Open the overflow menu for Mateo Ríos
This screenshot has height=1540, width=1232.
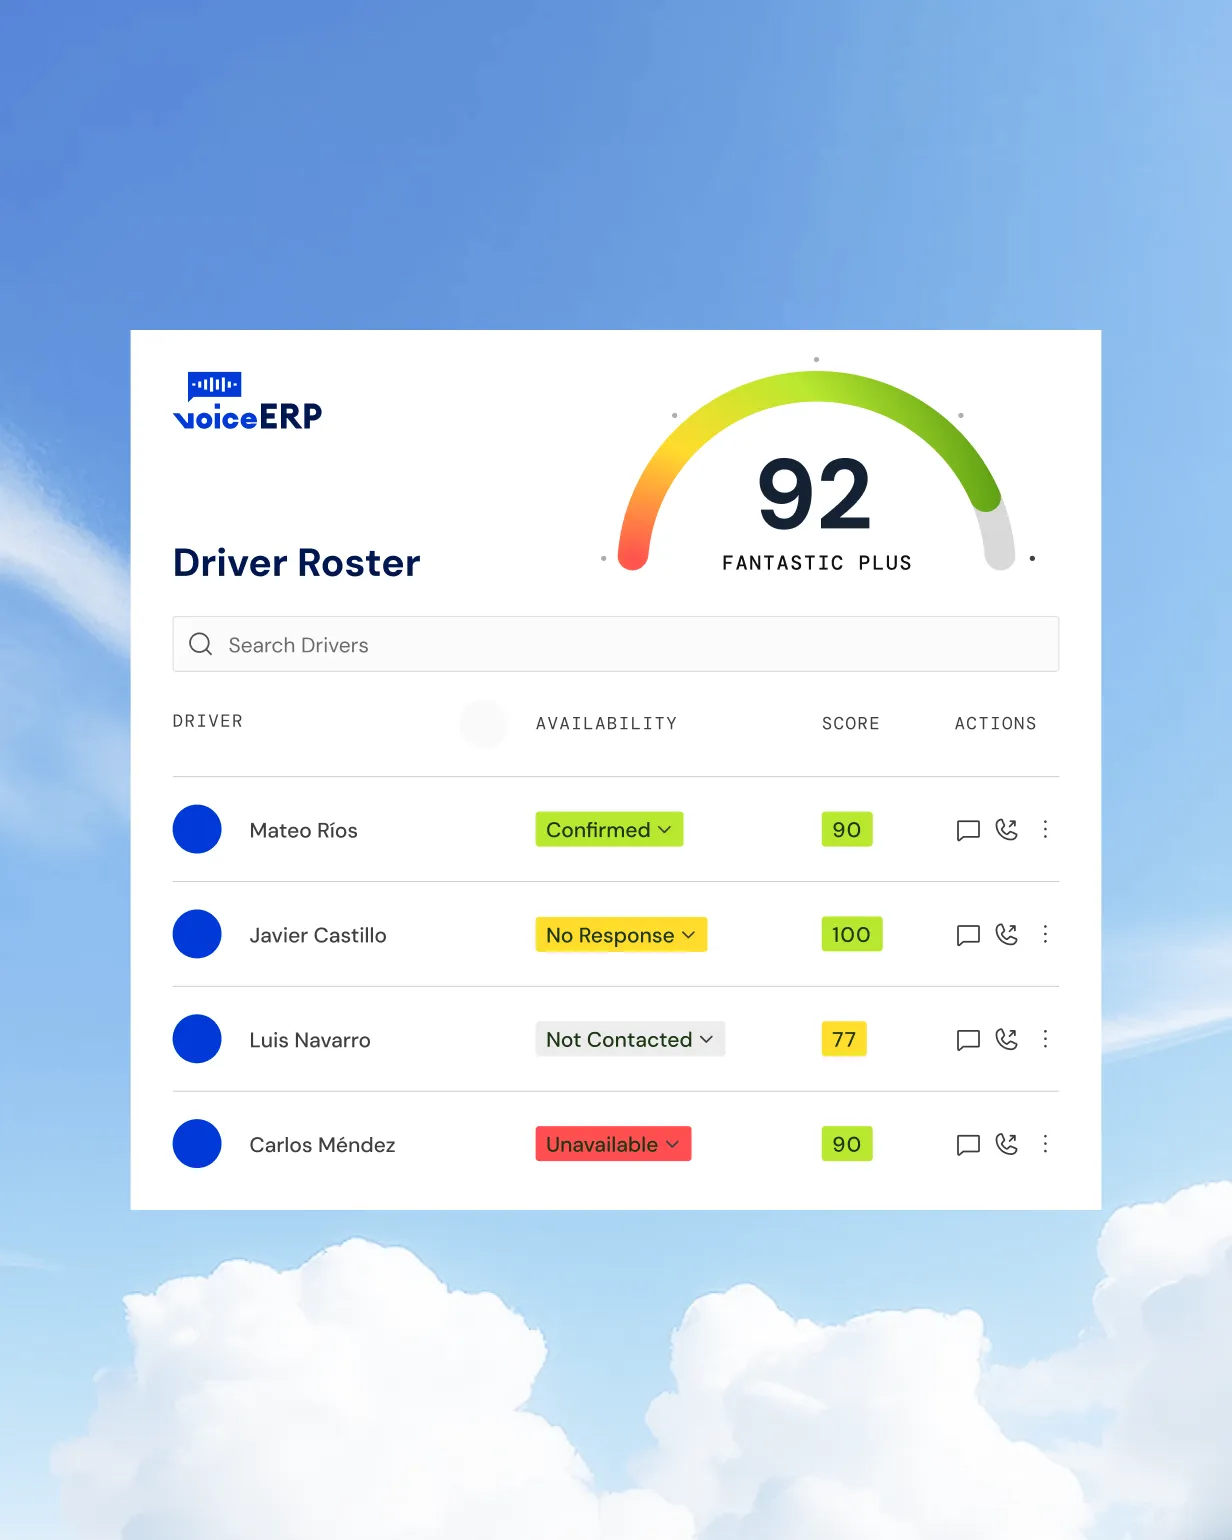(x=1046, y=830)
